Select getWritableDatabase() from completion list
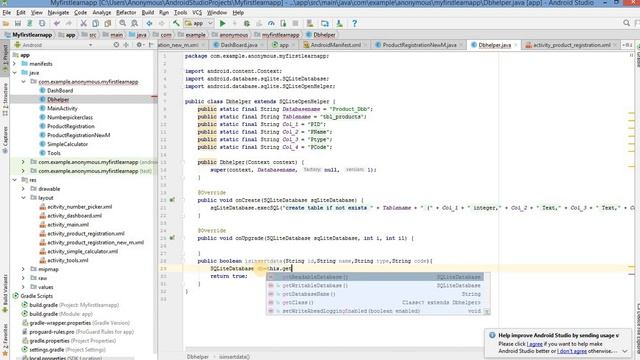 tap(375, 286)
